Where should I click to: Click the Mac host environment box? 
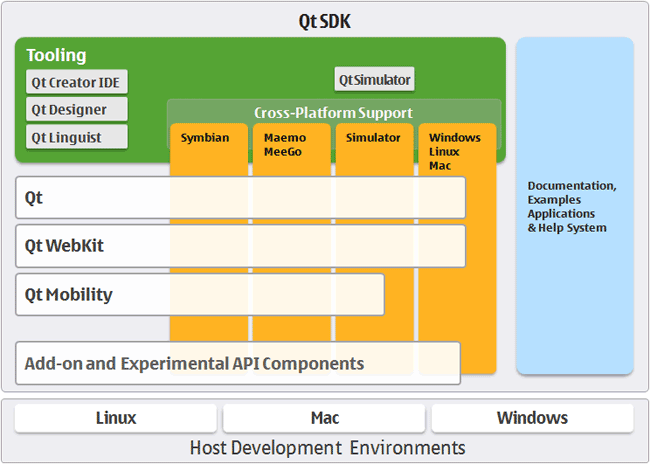coord(324,418)
